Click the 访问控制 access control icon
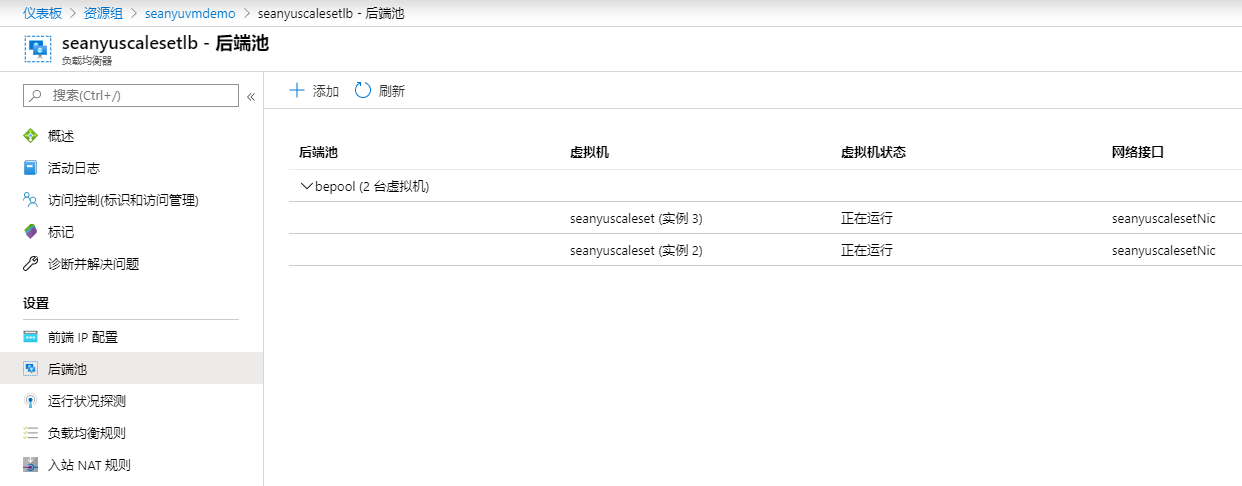The image size is (1242, 486). pyautogui.click(x=30, y=200)
